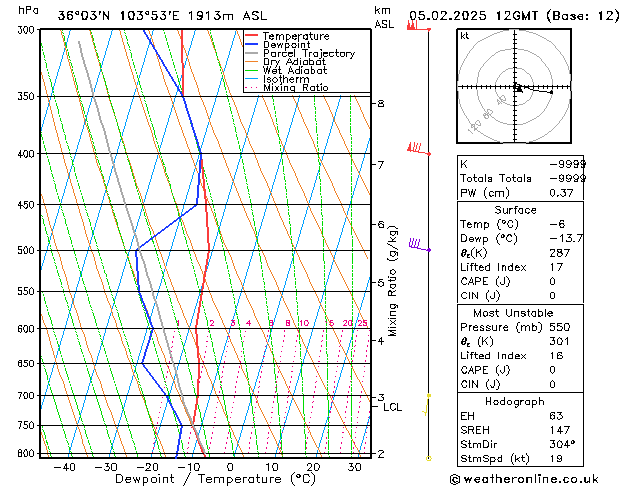Click the '8' km altitude axis label
629x486 pixels.
[x=381, y=103]
